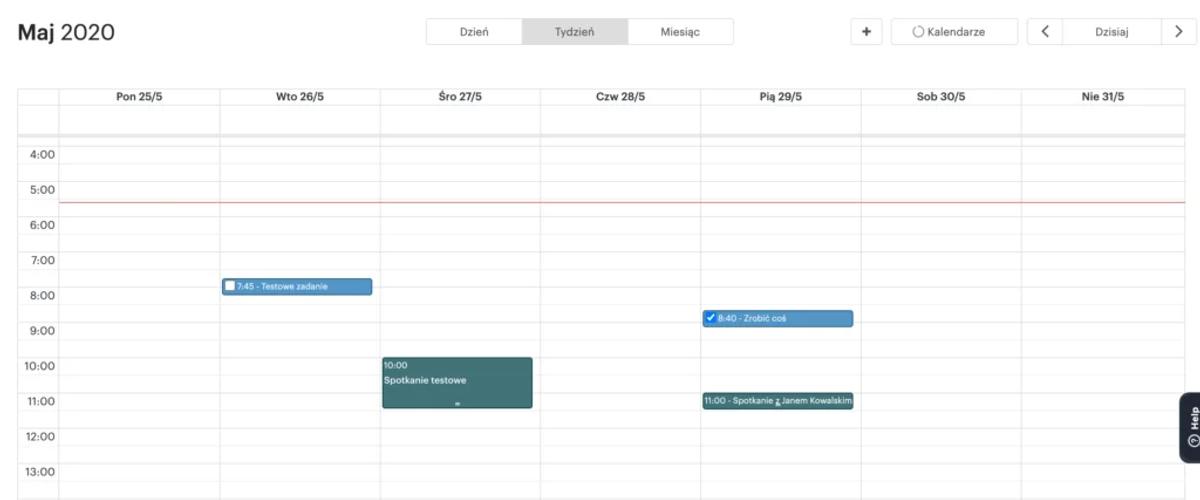The width and height of the screenshot is (1200, 500).
Task: Click the 11:00 time label in time column
Action: point(39,401)
